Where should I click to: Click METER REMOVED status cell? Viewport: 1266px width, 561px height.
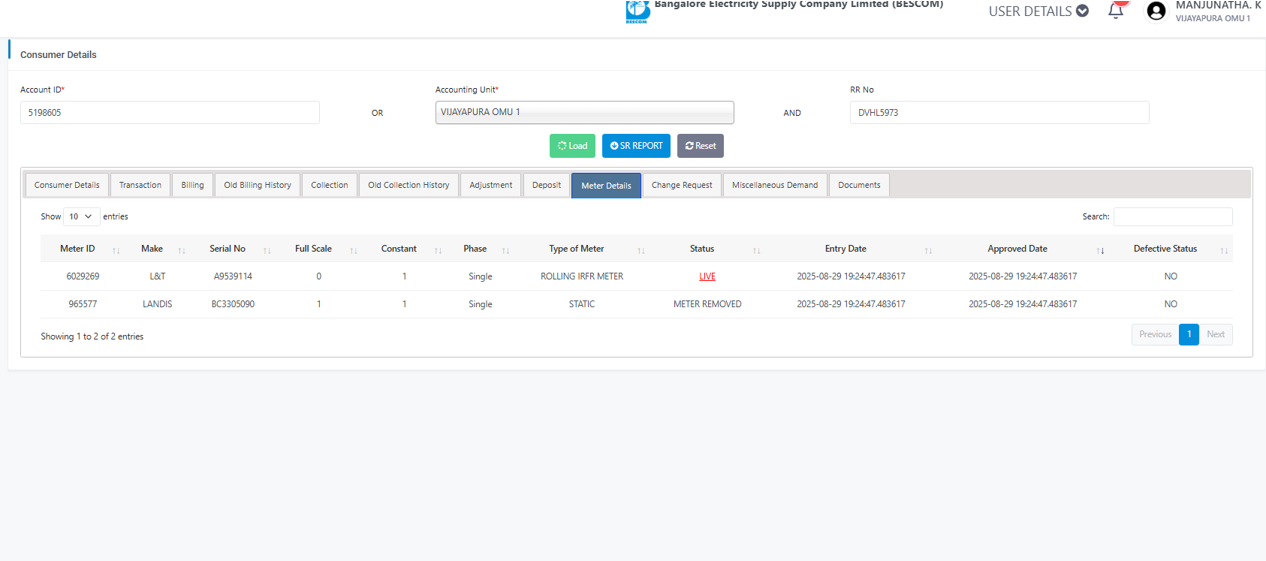[707, 304]
